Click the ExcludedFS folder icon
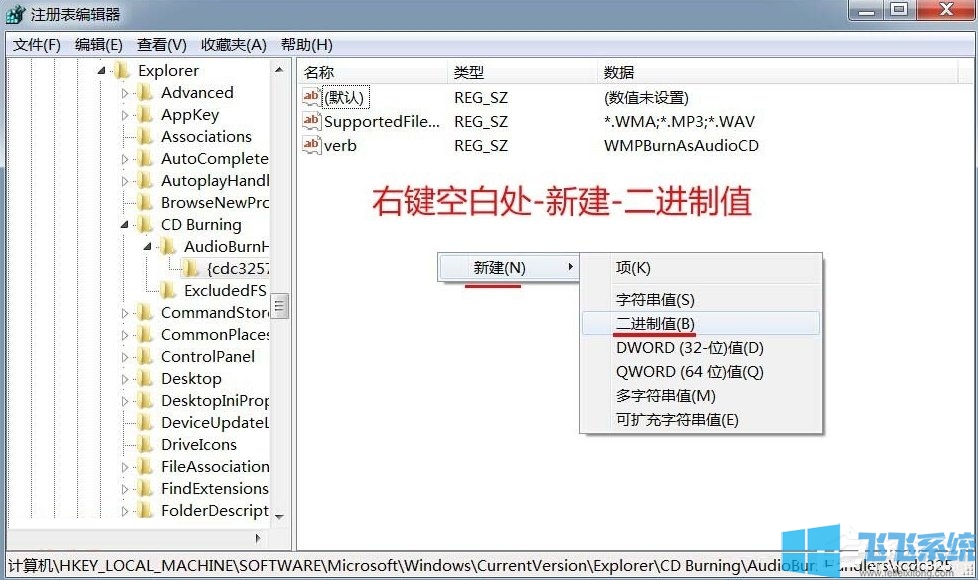This screenshot has height=580, width=978. click(165, 290)
